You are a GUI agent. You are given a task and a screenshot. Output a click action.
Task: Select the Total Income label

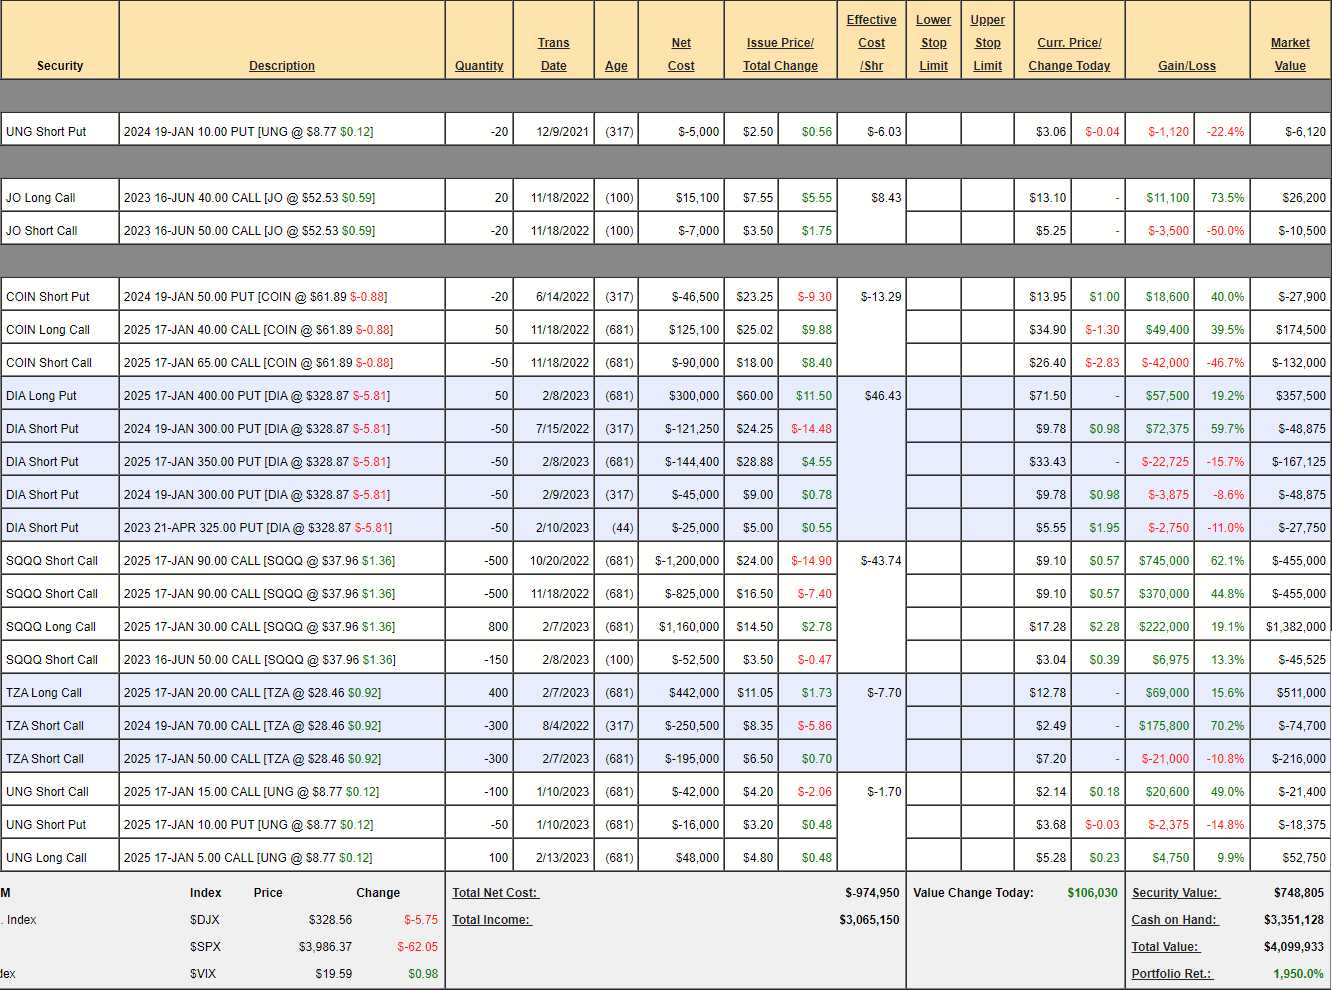[x=491, y=920]
